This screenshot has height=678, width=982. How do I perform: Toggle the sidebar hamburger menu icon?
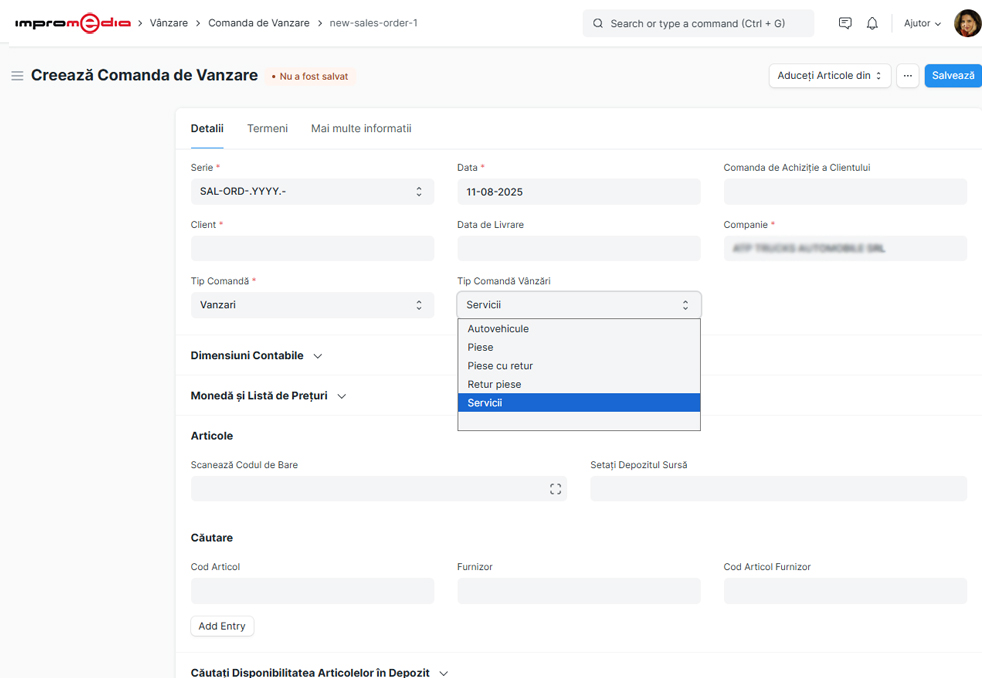[x=17, y=76]
